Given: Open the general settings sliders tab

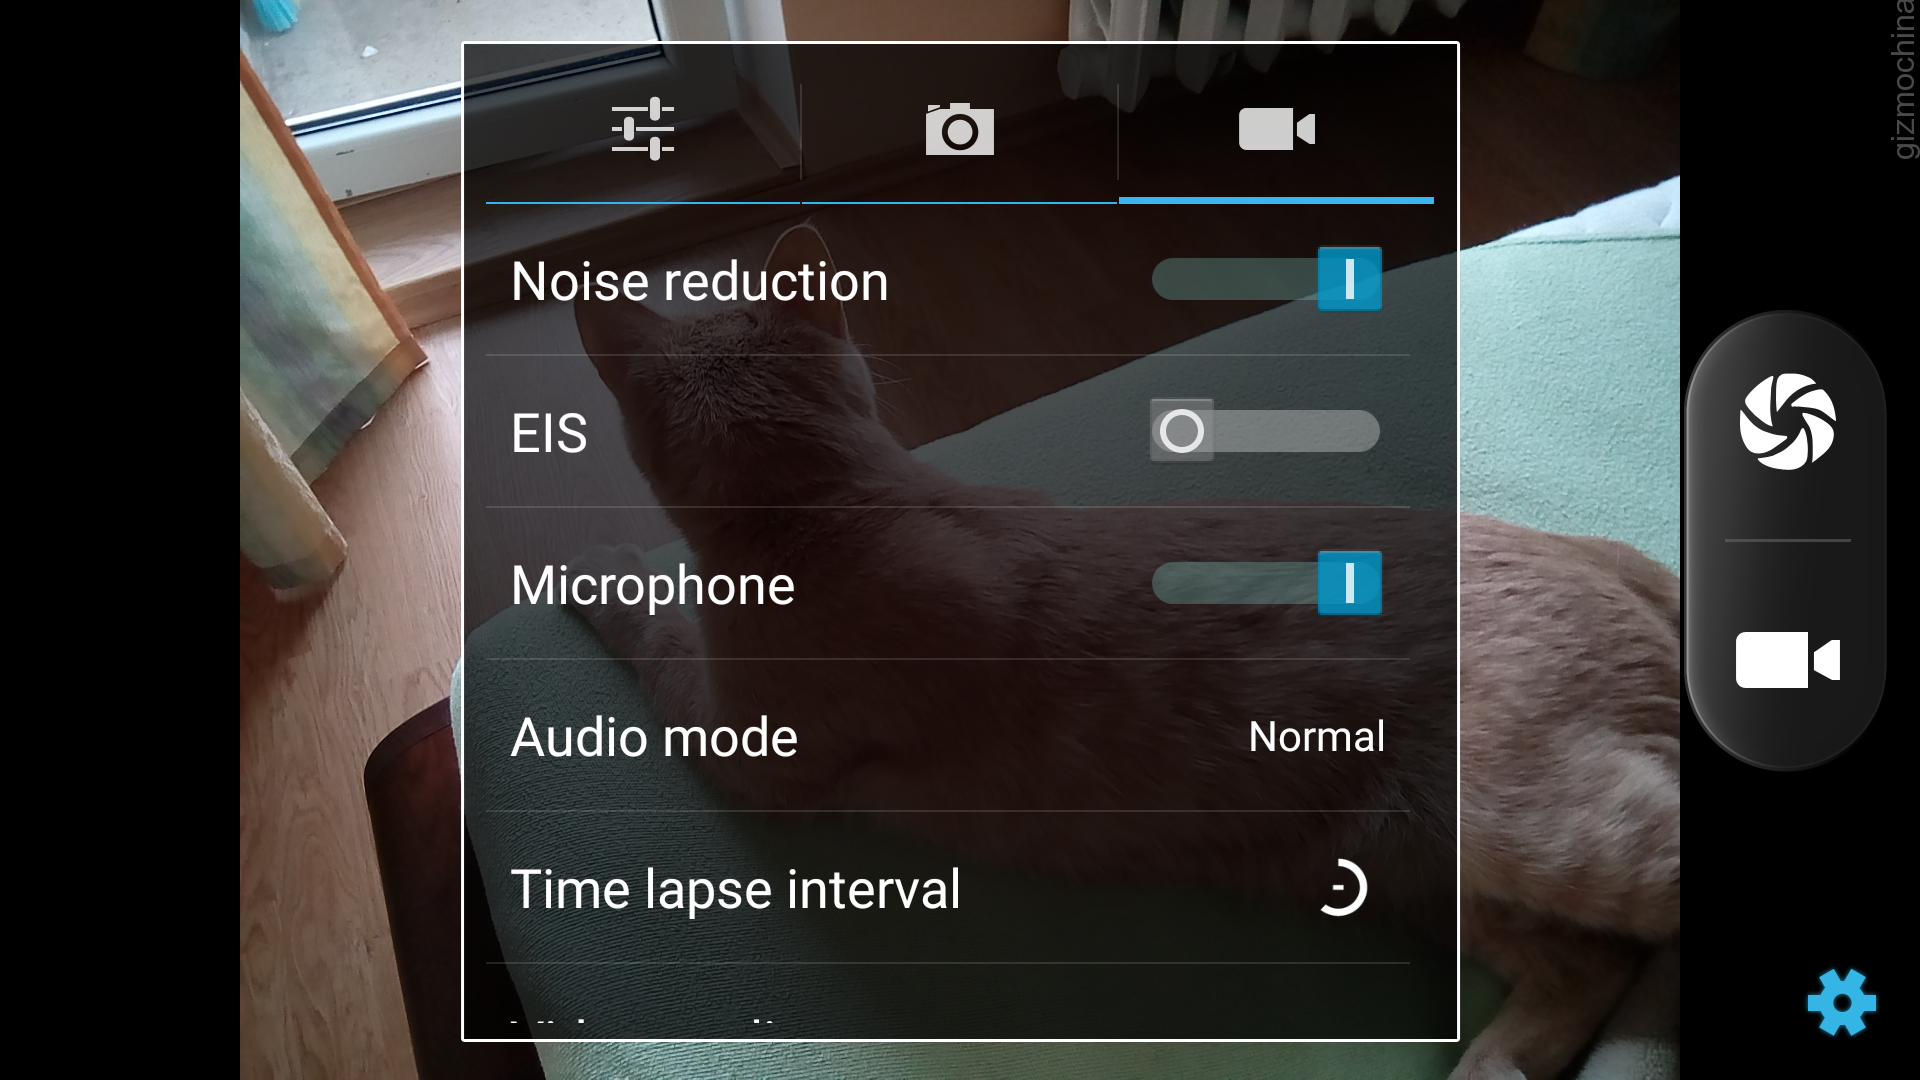Looking at the screenshot, I should point(643,129).
